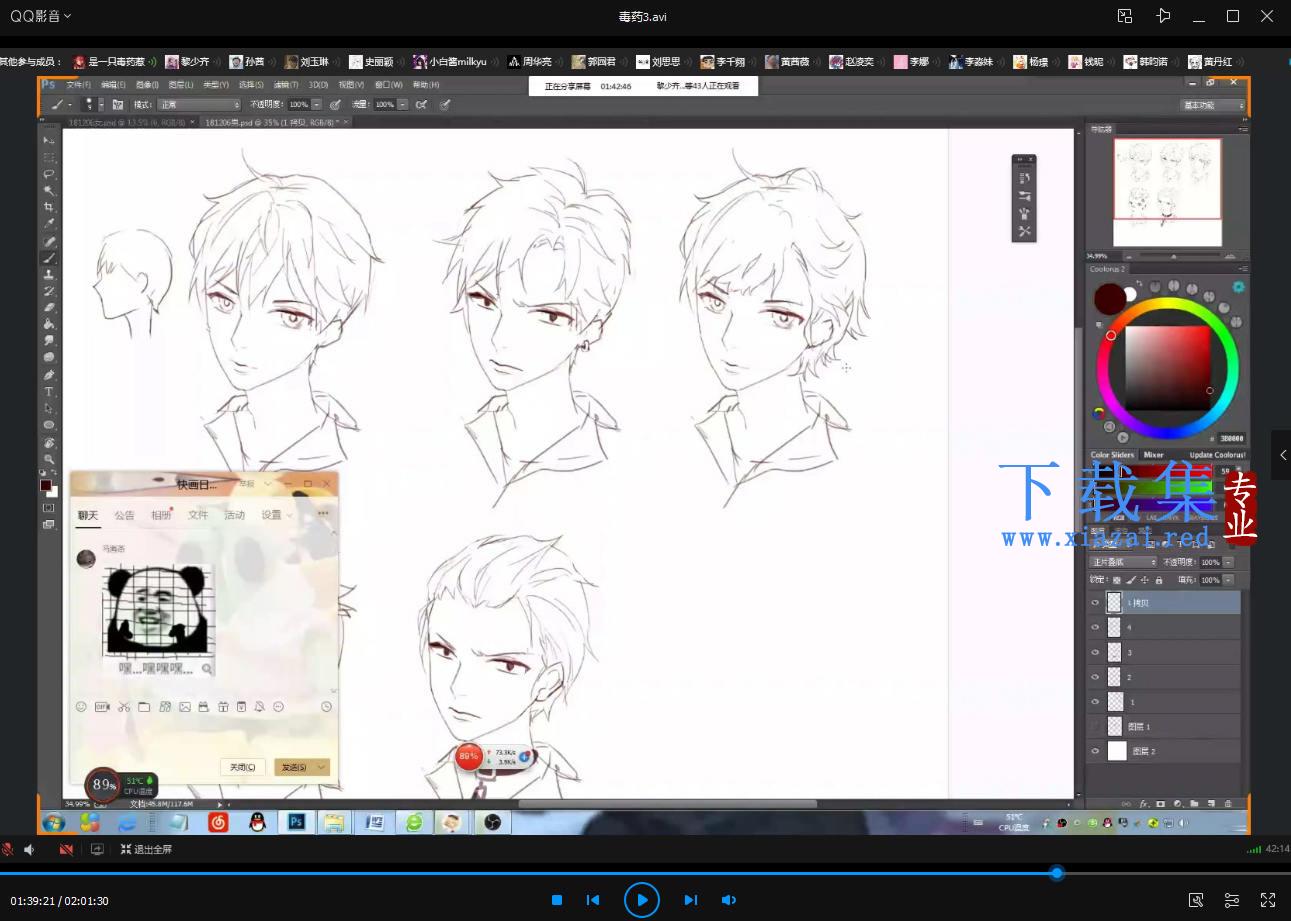1291x921 pixels.
Task: Select the Zoom magnifier tool
Action: pos(49,459)
